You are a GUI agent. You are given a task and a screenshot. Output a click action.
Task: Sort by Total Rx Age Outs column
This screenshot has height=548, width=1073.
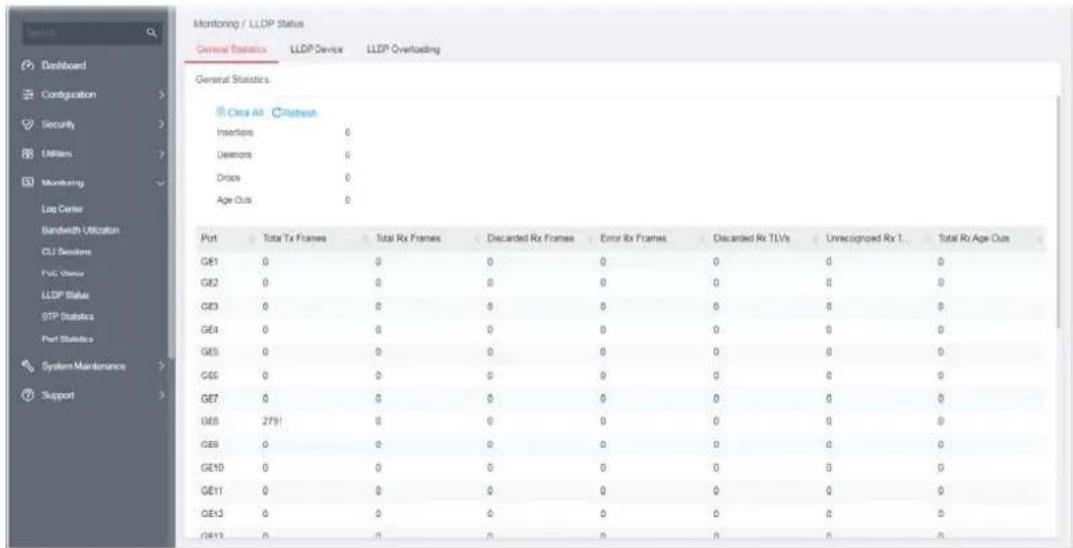pos(976,238)
